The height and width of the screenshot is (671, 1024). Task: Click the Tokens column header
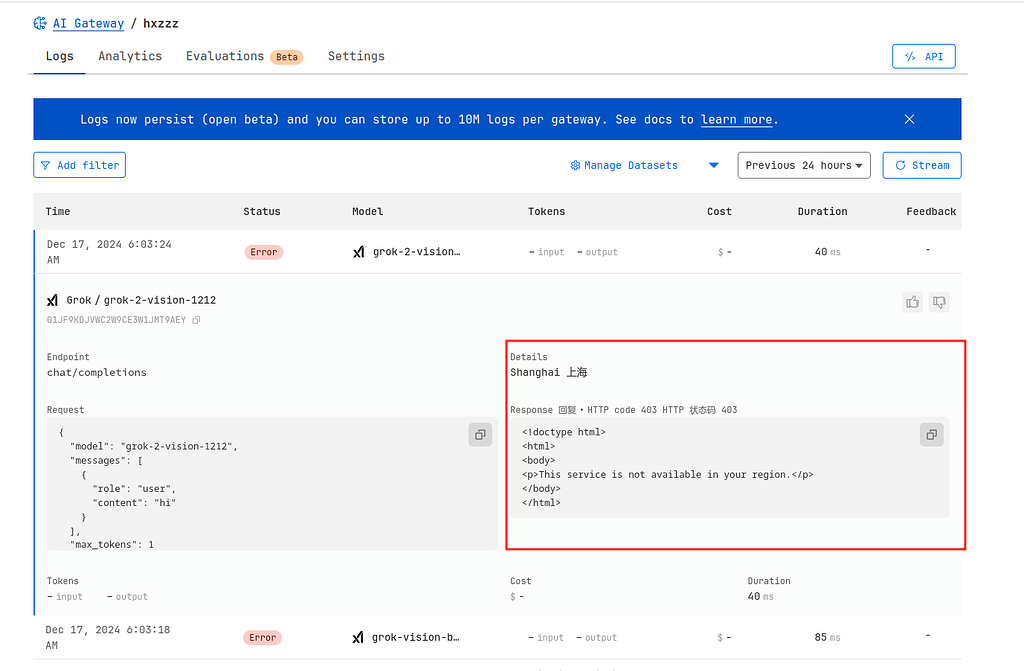click(547, 211)
